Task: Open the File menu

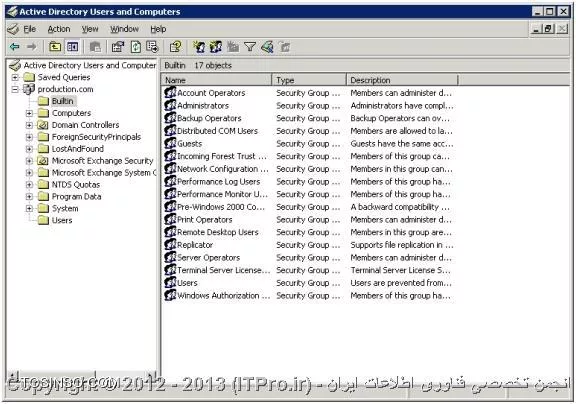Action: pos(30,29)
